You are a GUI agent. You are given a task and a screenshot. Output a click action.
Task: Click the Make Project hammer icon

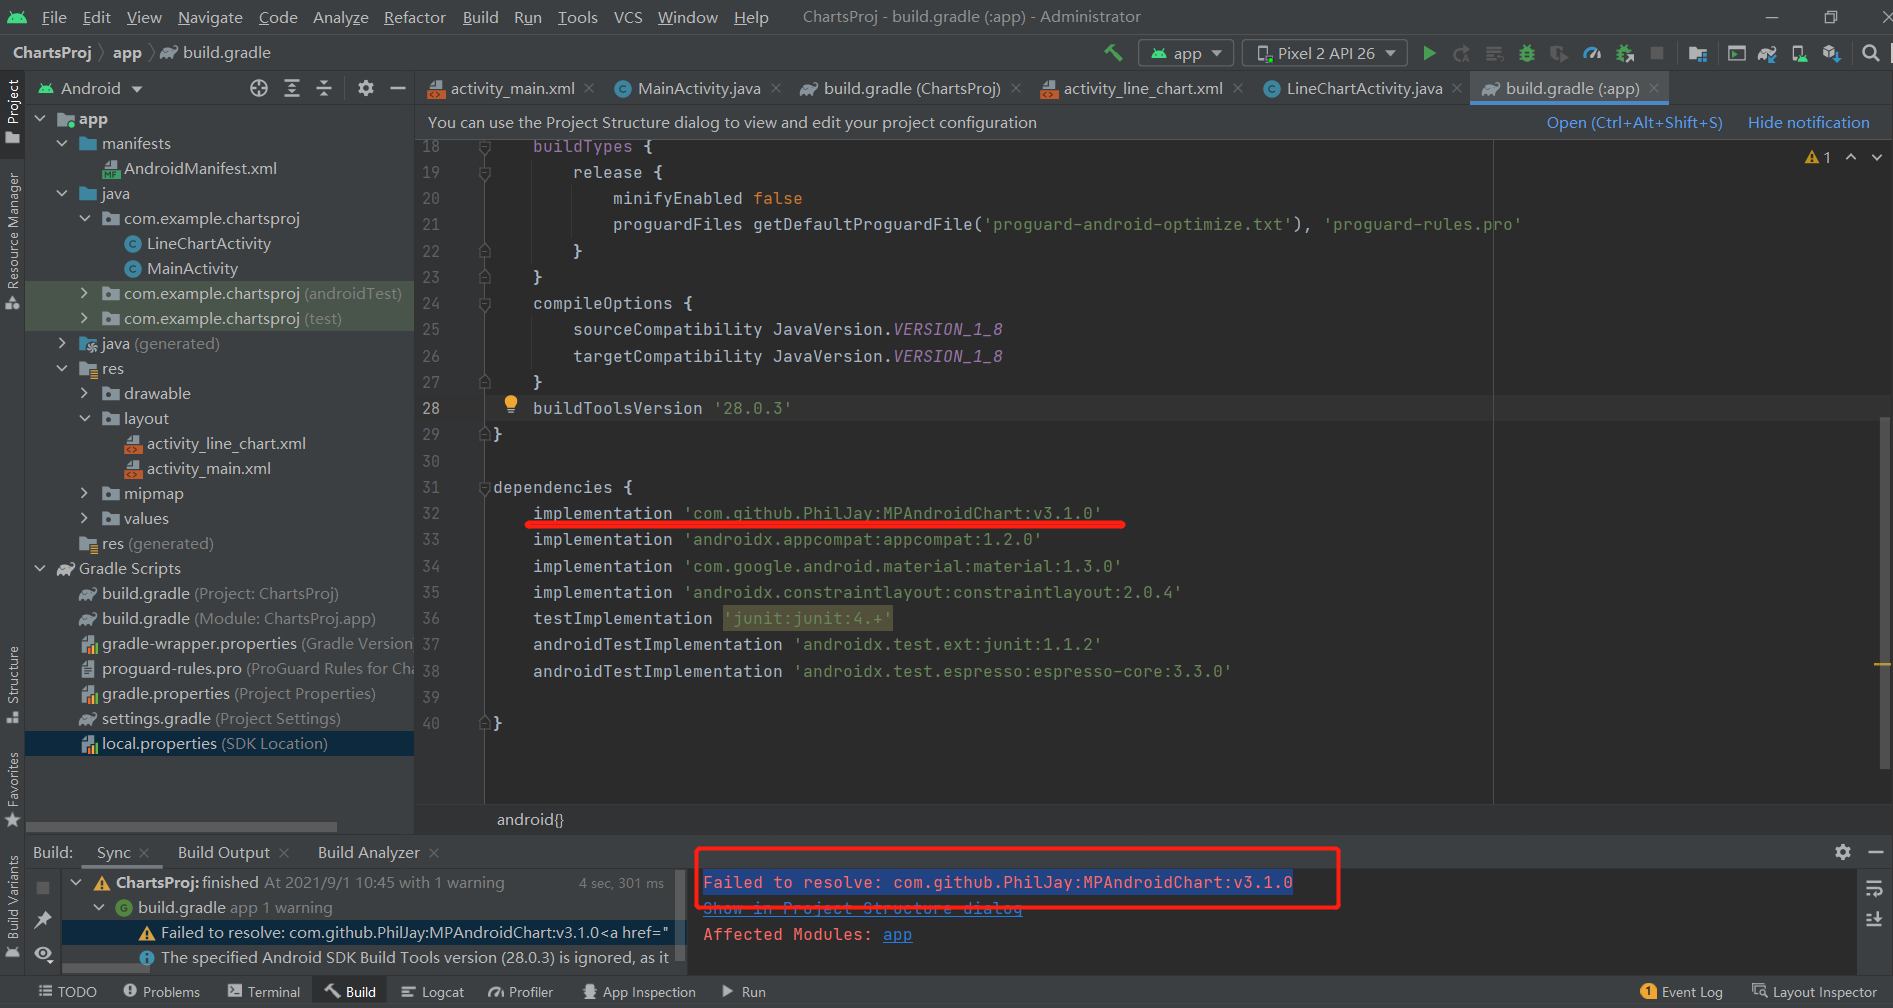(x=1113, y=53)
